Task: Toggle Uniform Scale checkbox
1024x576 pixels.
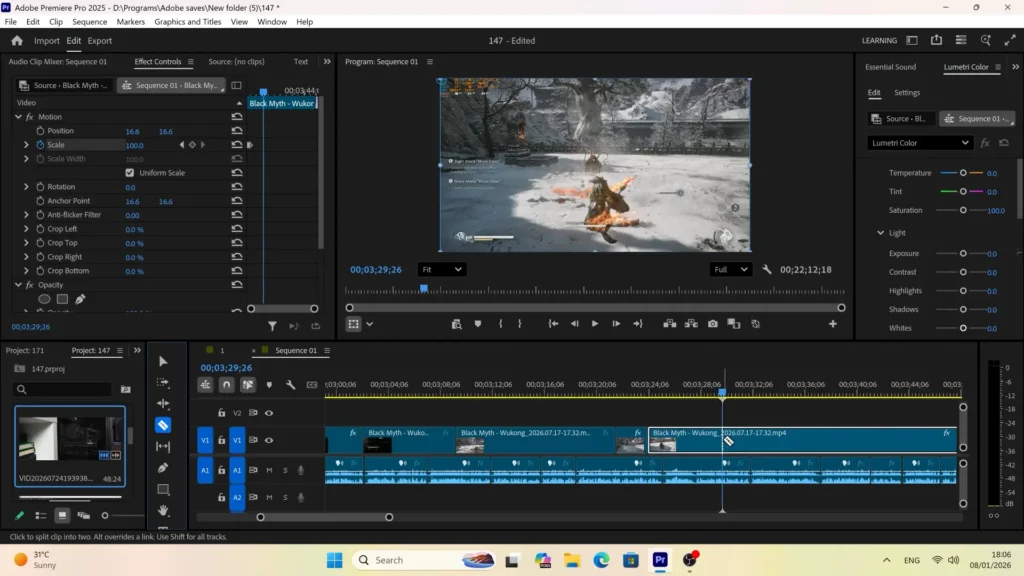Action: click(x=129, y=173)
